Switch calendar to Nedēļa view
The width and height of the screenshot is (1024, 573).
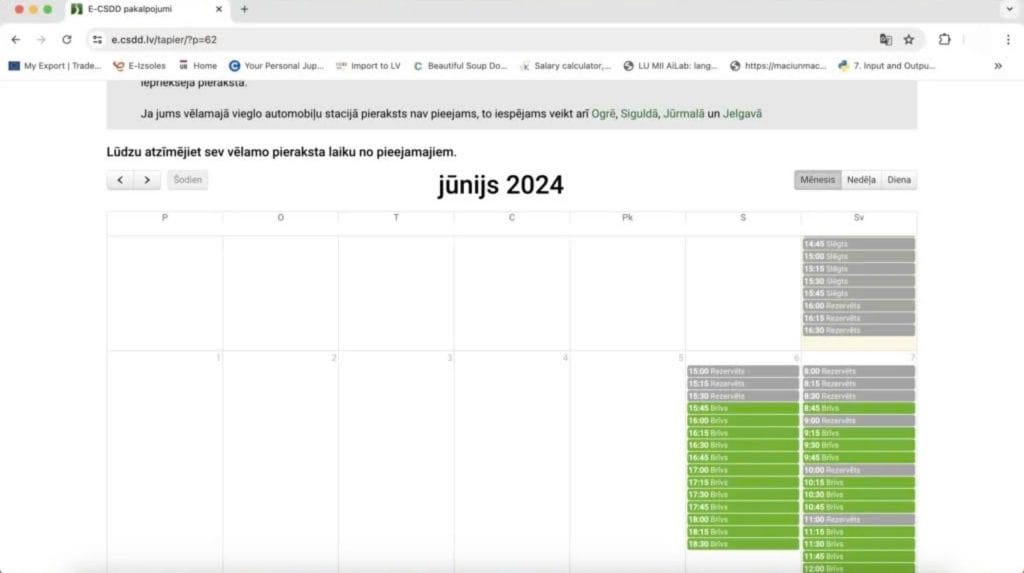click(861, 180)
